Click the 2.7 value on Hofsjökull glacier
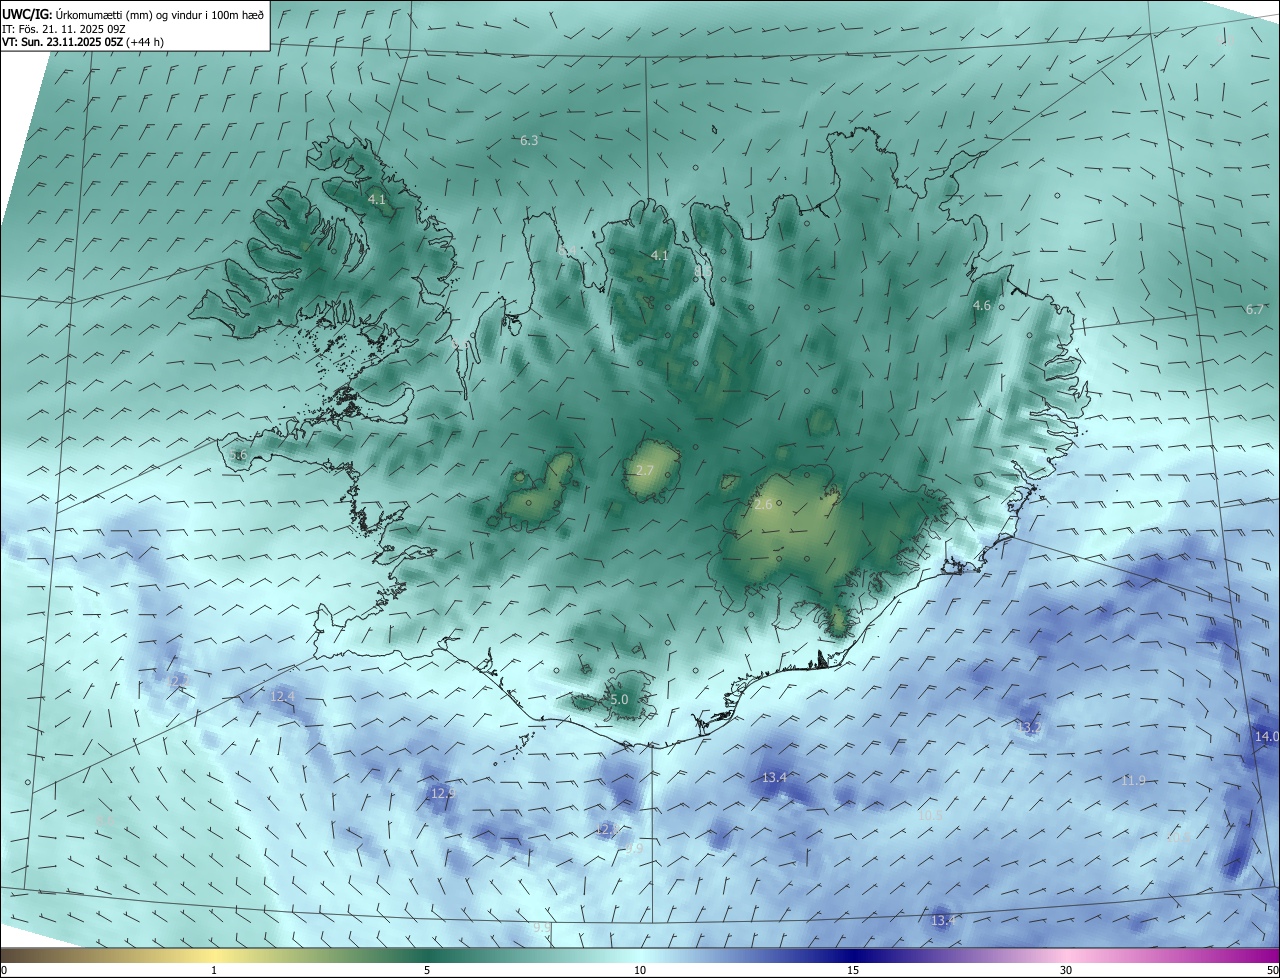 click(x=644, y=470)
